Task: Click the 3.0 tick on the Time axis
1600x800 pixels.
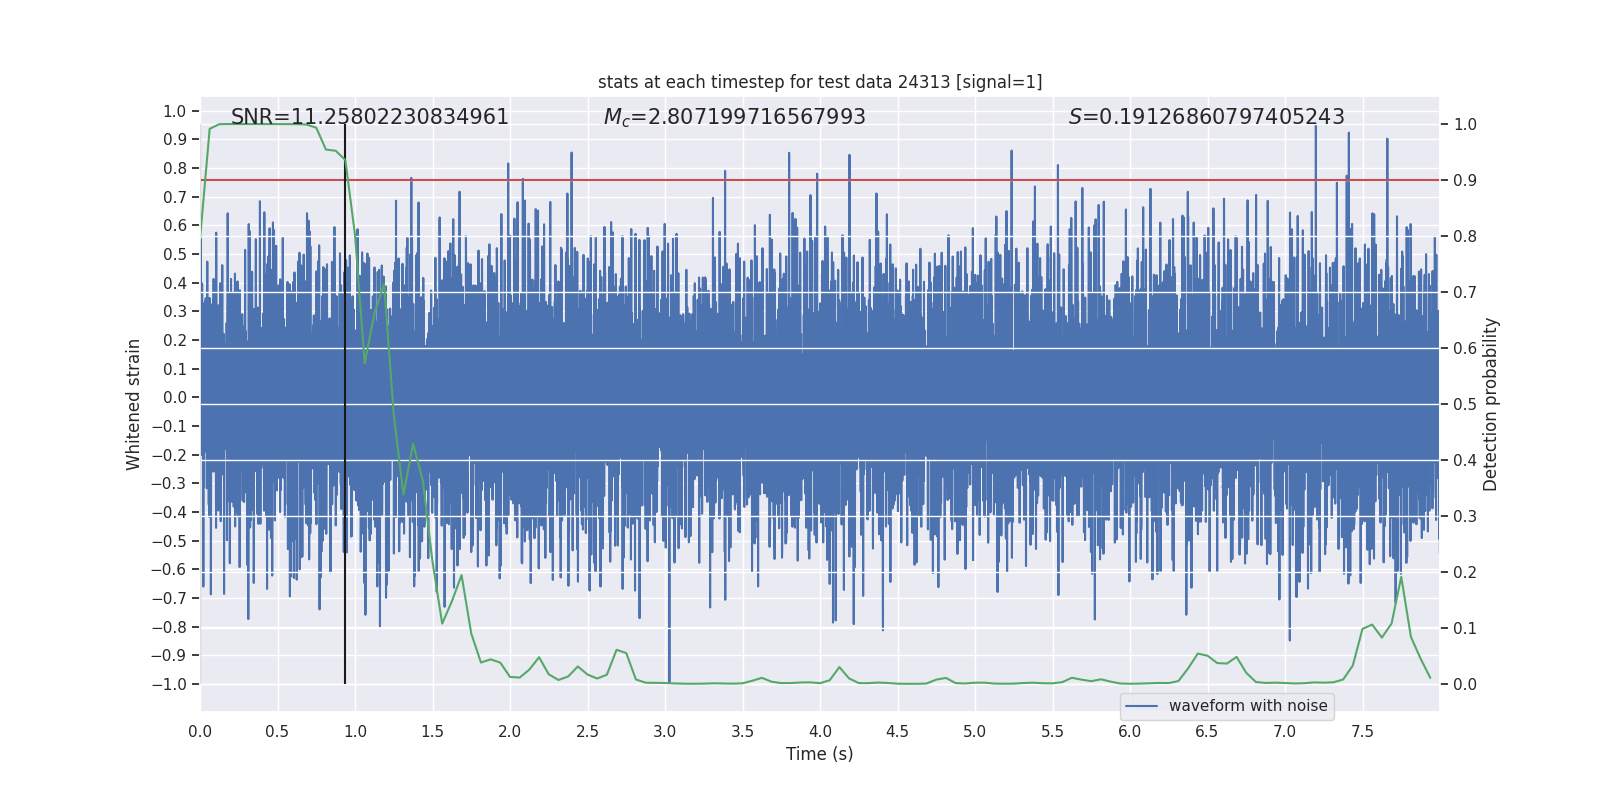Action: point(665,731)
